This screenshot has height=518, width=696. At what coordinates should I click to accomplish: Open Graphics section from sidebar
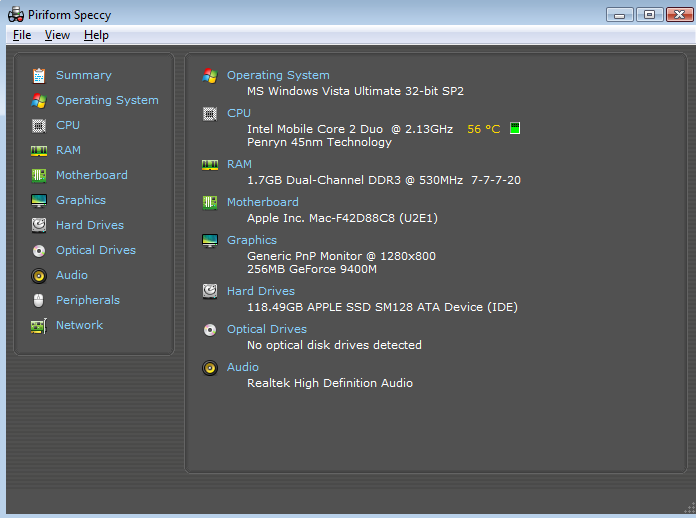coord(81,200)
